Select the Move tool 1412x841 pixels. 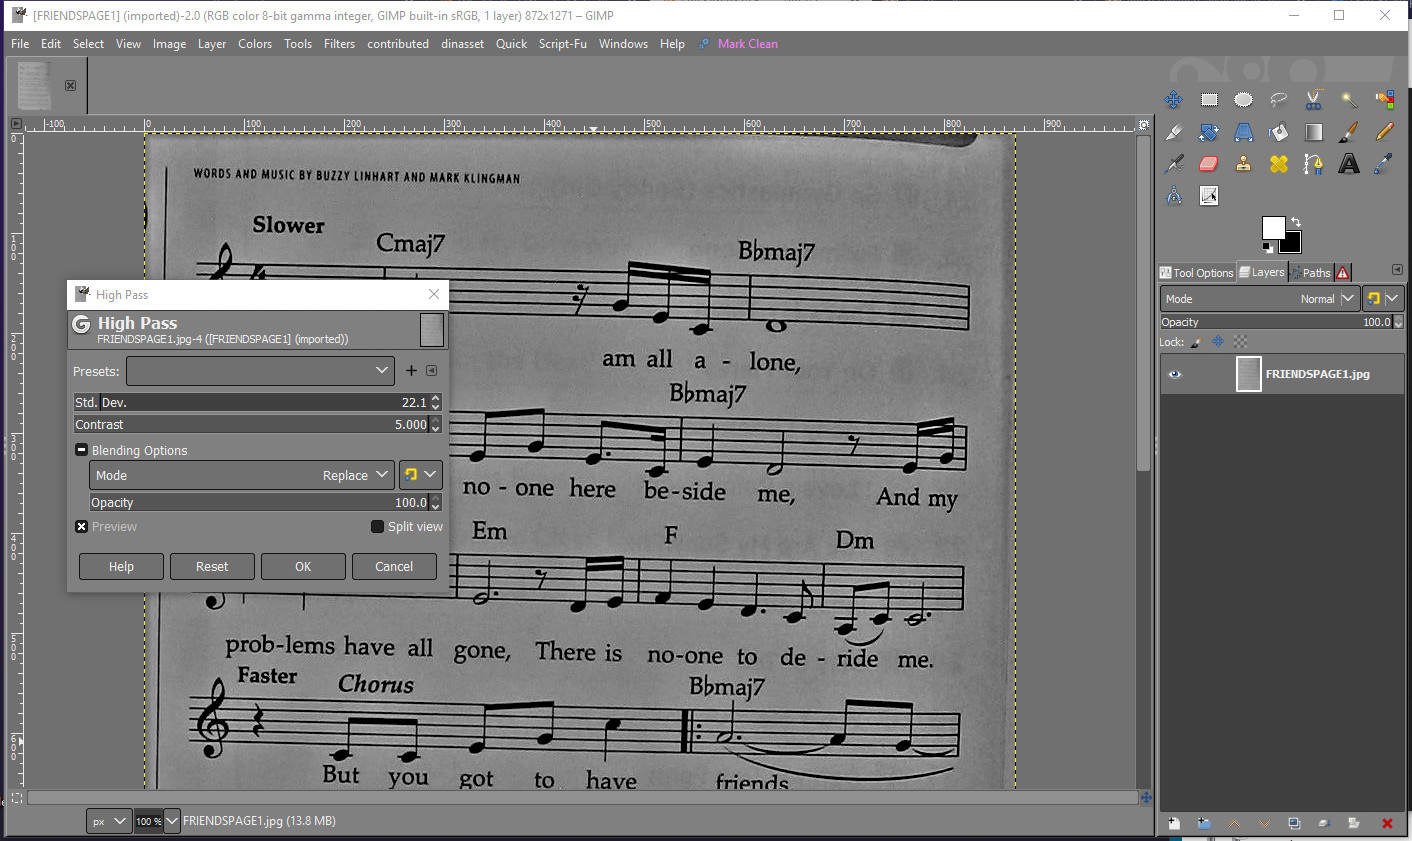pyautogui.click(x=1174, y=100)
